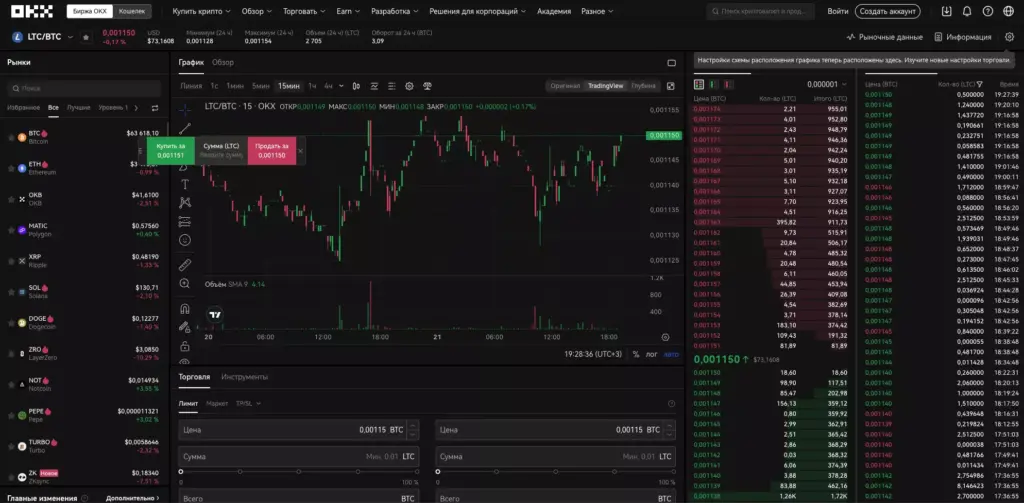Select the crosshair cursor tool

(x=185, y=109)
